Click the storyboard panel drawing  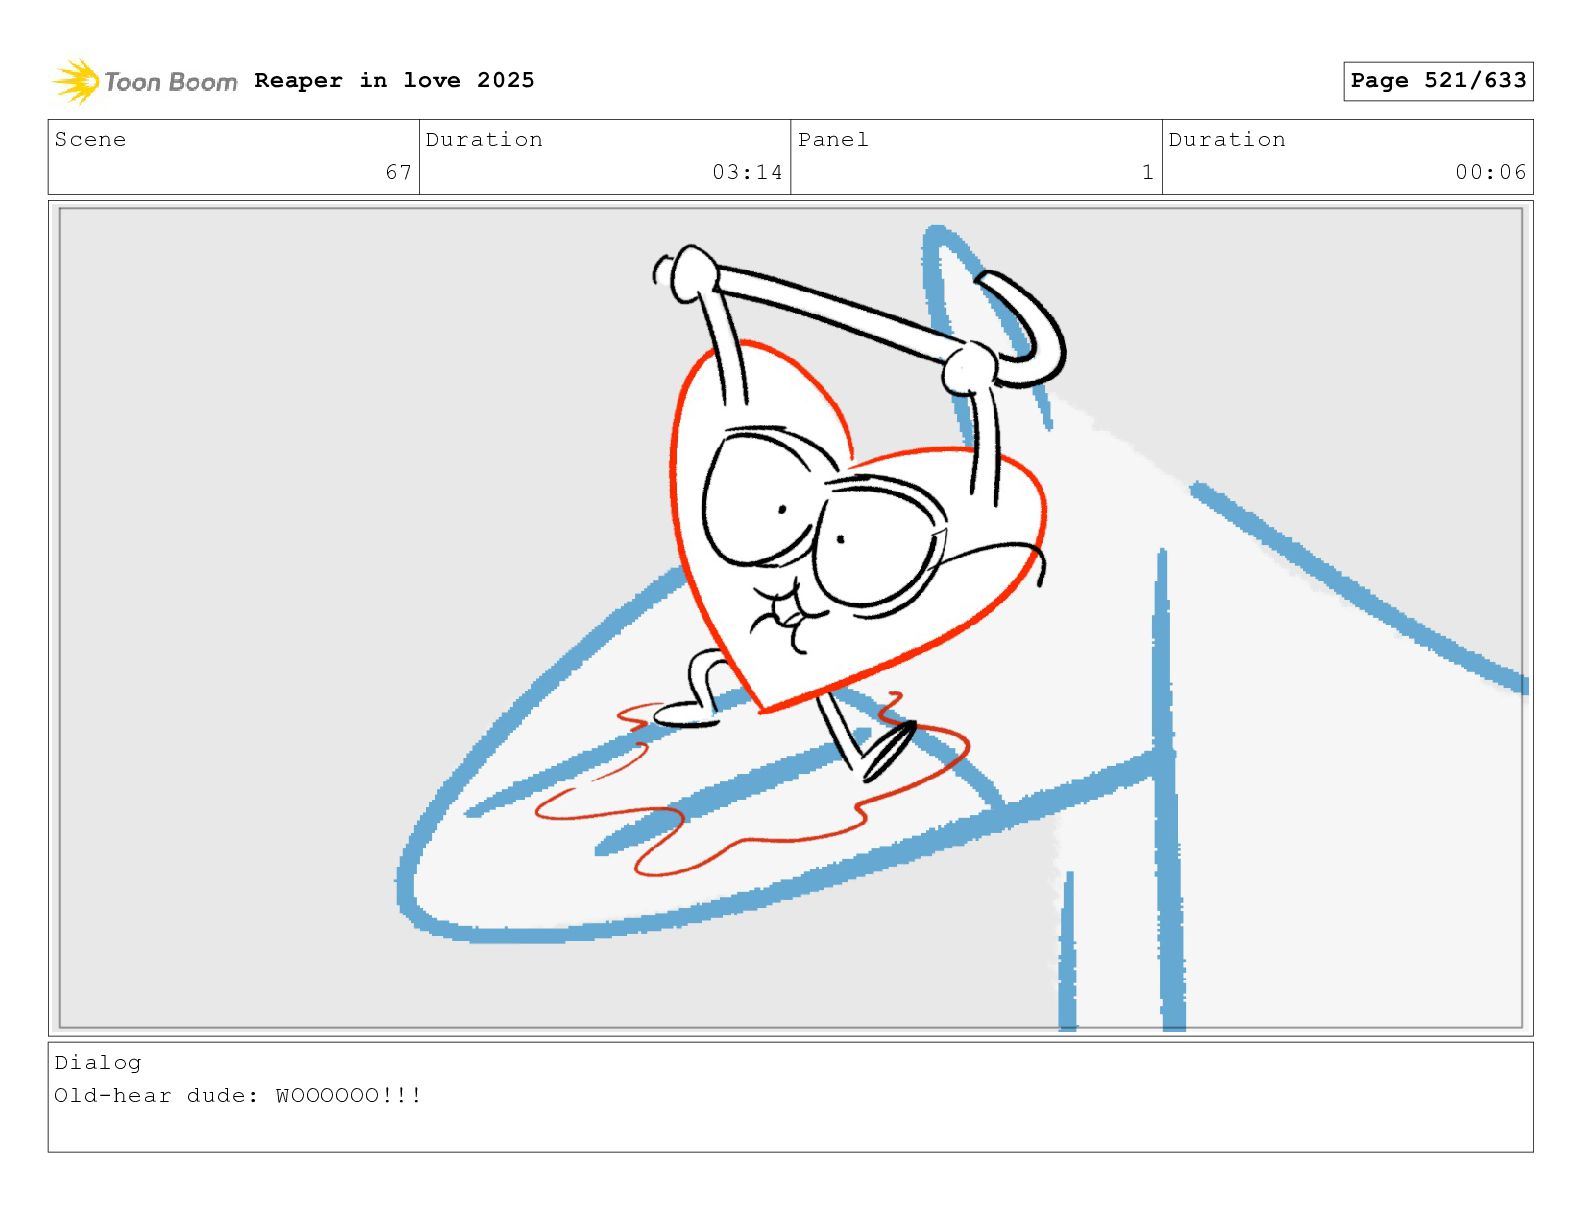pos(791,618)
